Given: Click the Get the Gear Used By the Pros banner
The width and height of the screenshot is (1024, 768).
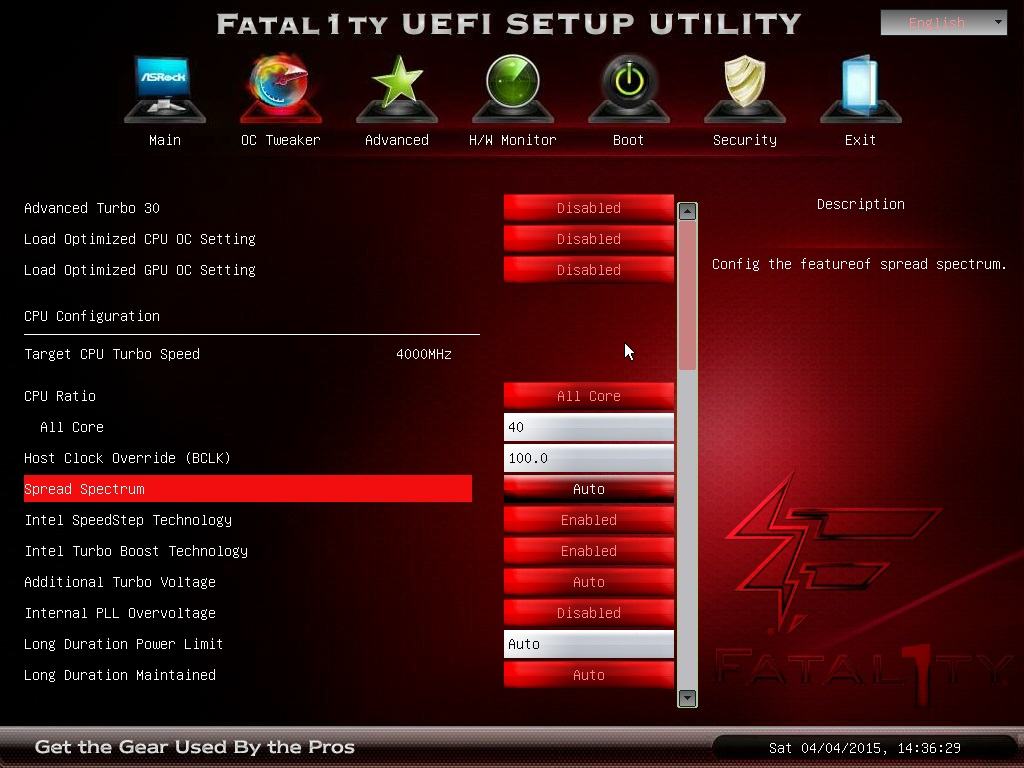Looking at the screenshot, I should [x=195, y=746].
